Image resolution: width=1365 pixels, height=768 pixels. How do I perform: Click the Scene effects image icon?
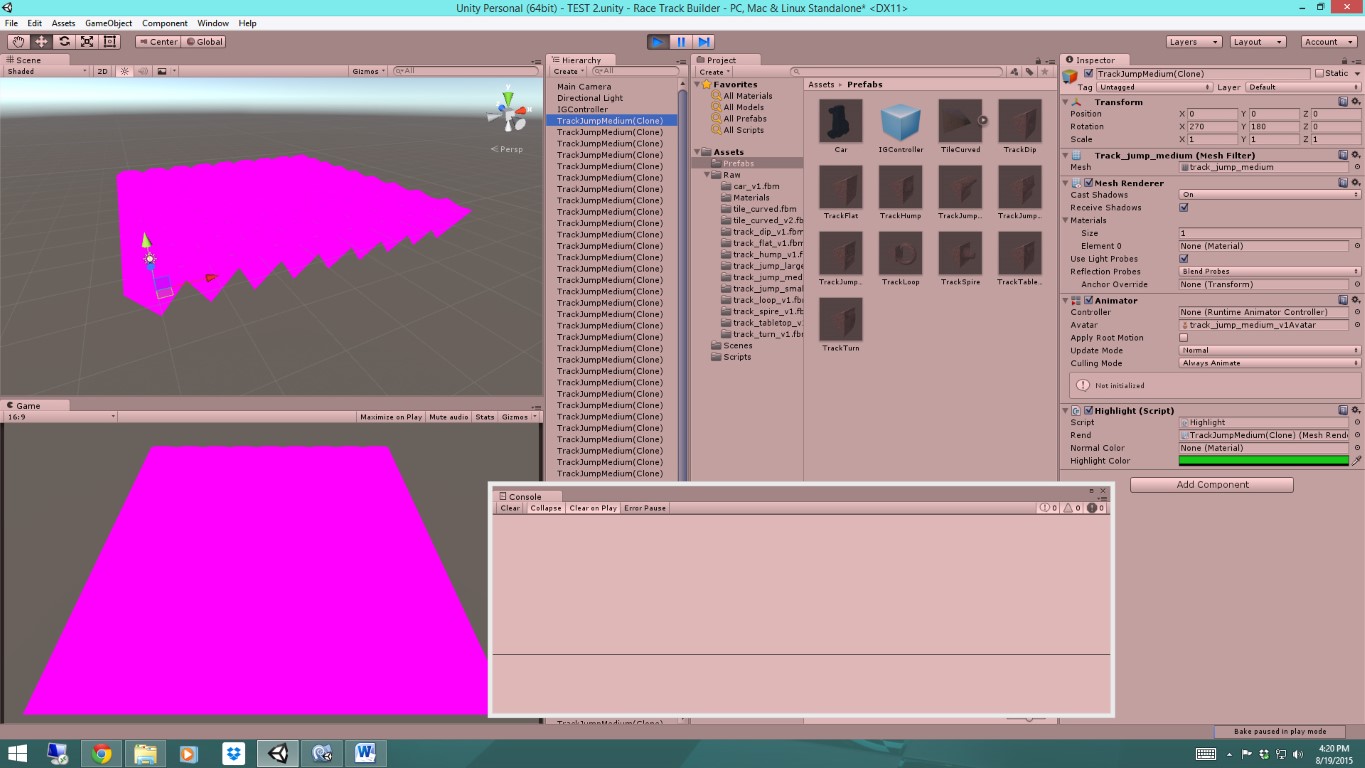point(162,71)
